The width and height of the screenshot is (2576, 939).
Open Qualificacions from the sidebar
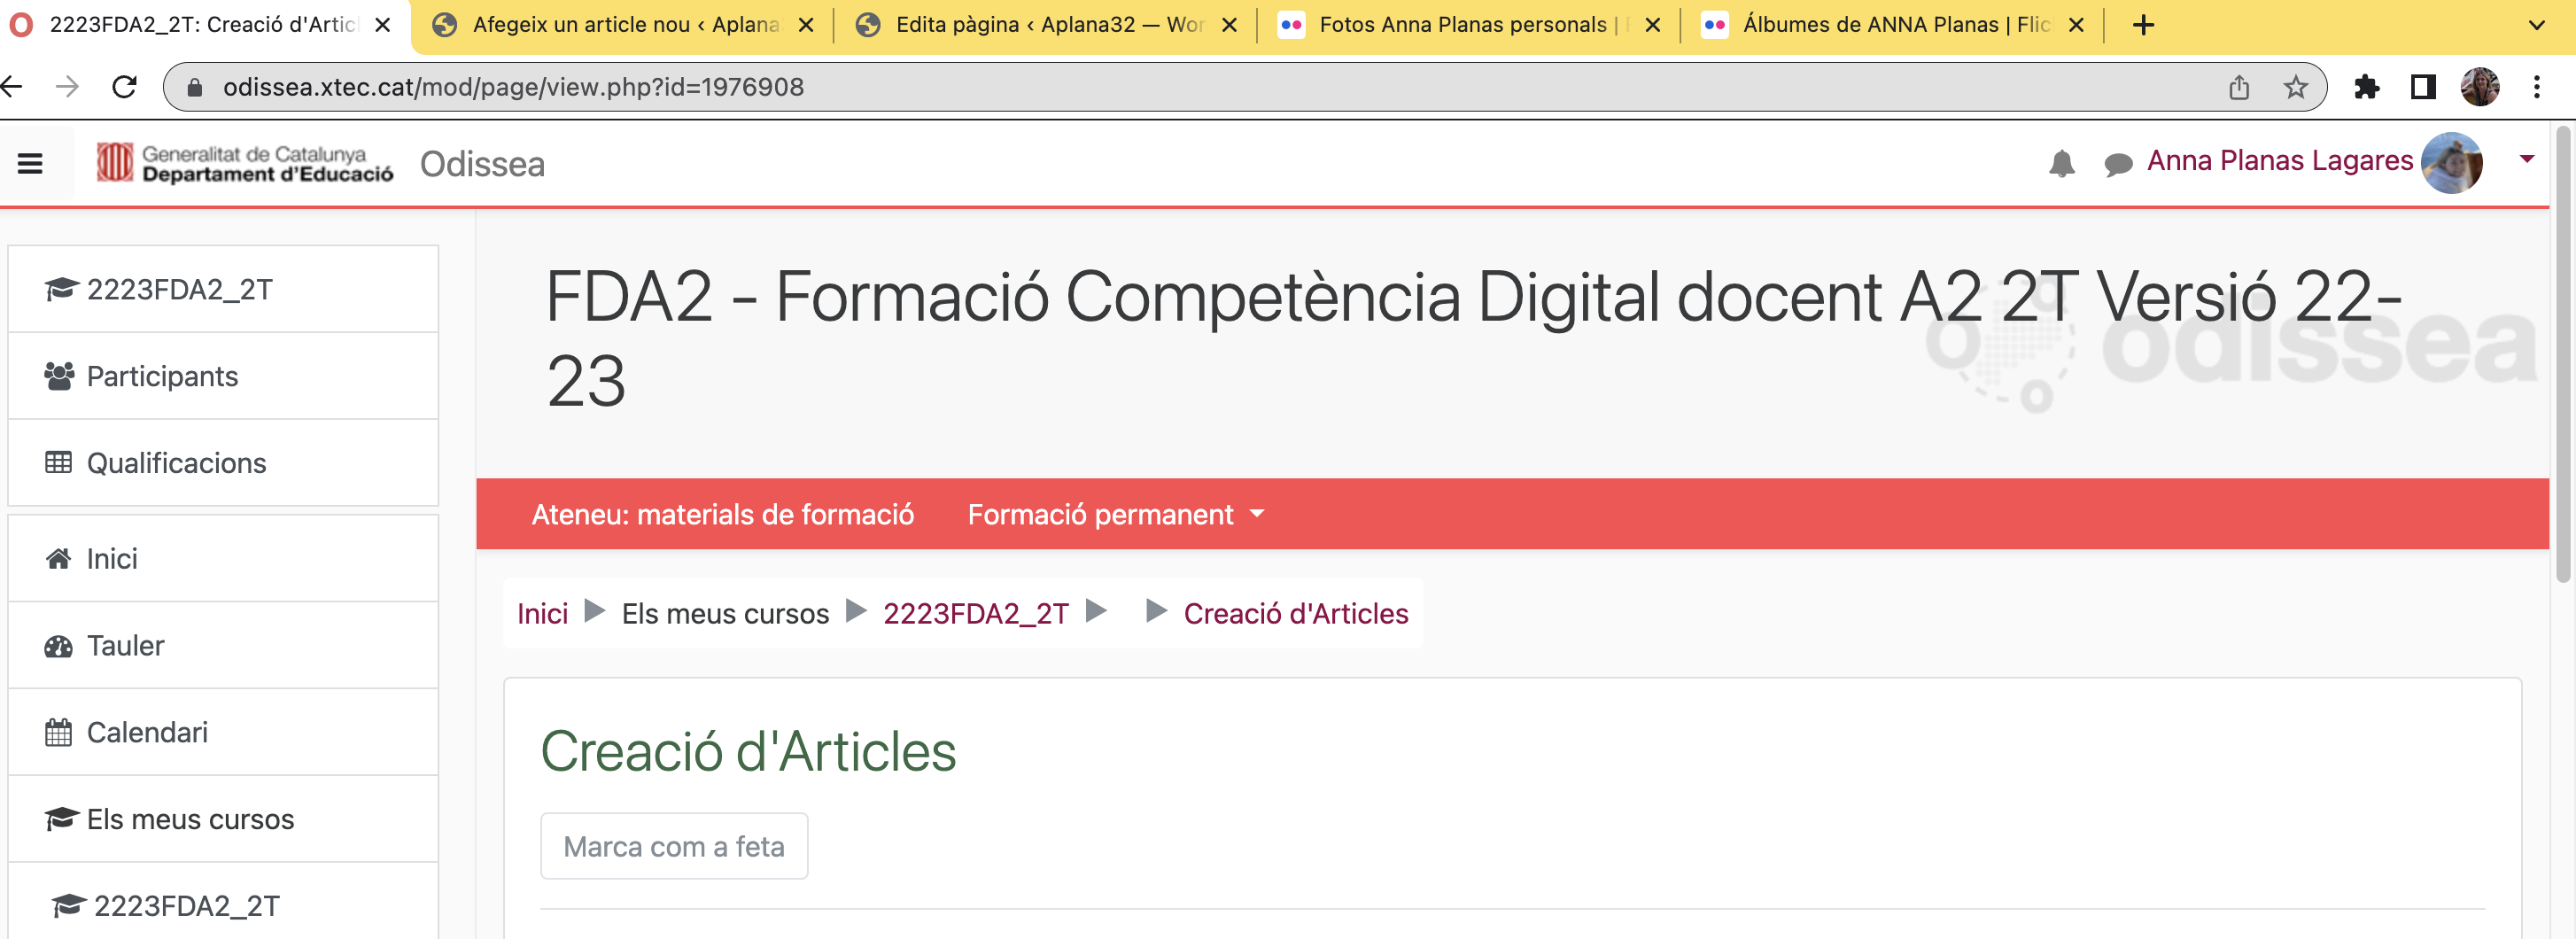[176, 462]
